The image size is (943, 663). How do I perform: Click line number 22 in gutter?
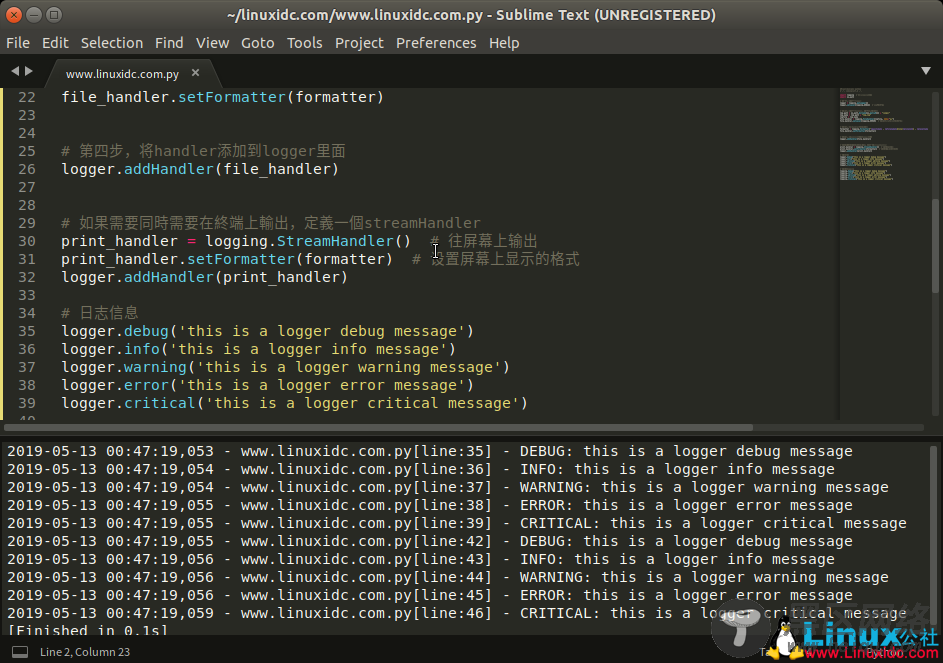pyautogui.click(x=26, y=97)
